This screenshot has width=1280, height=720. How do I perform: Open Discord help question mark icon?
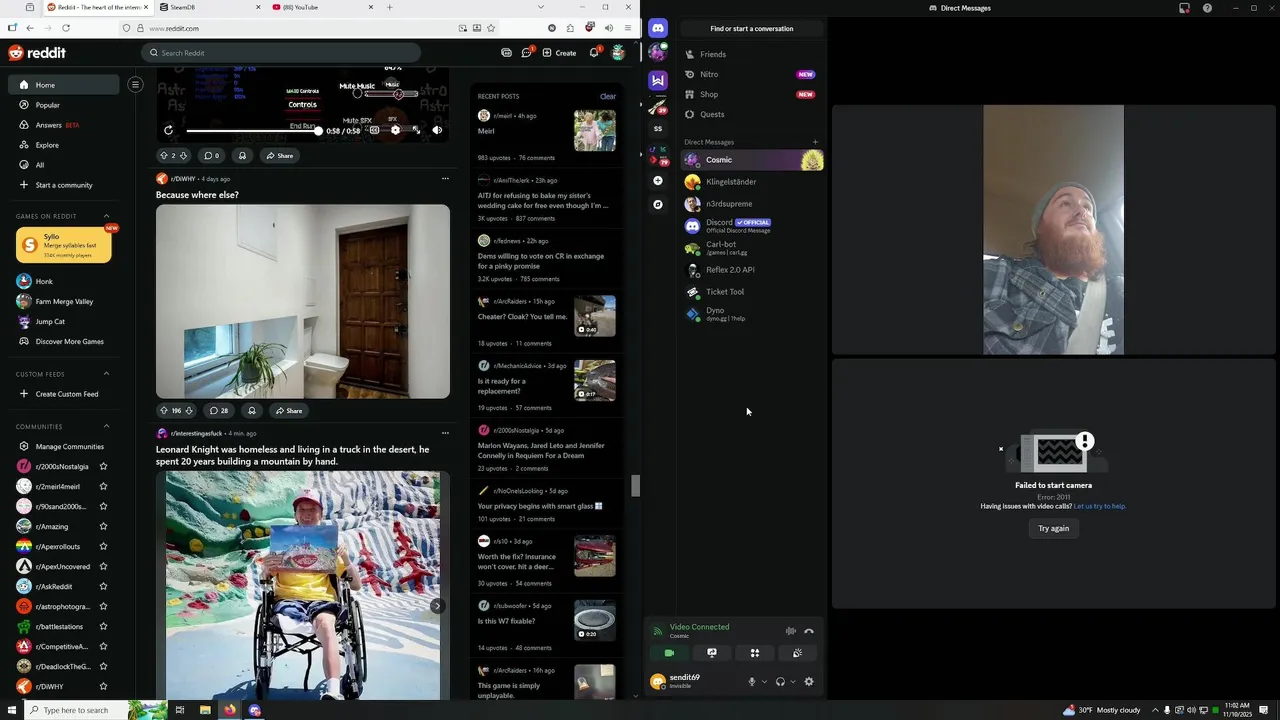click(1207, 8)
